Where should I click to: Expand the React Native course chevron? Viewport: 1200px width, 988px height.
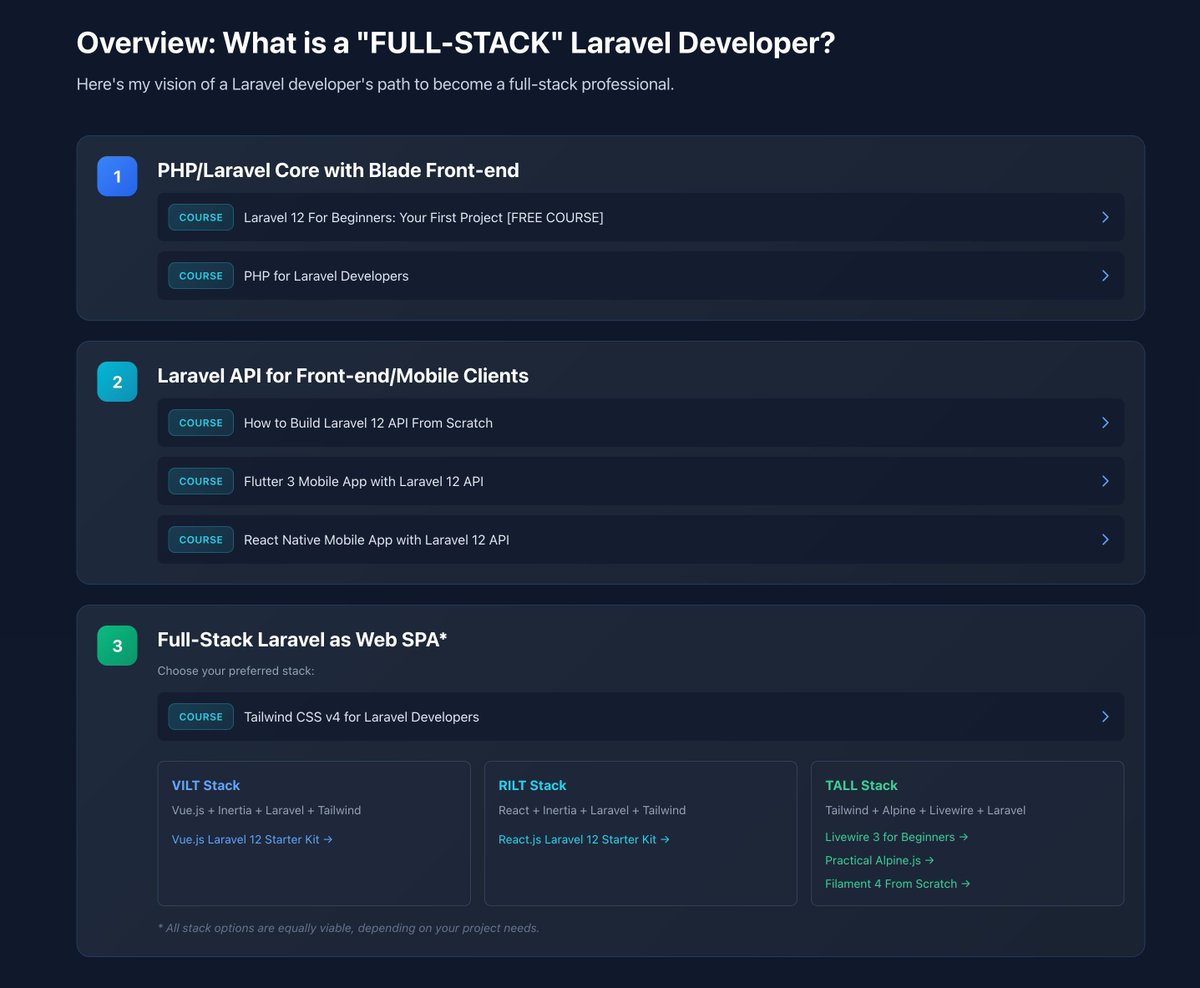point(1105,539)
